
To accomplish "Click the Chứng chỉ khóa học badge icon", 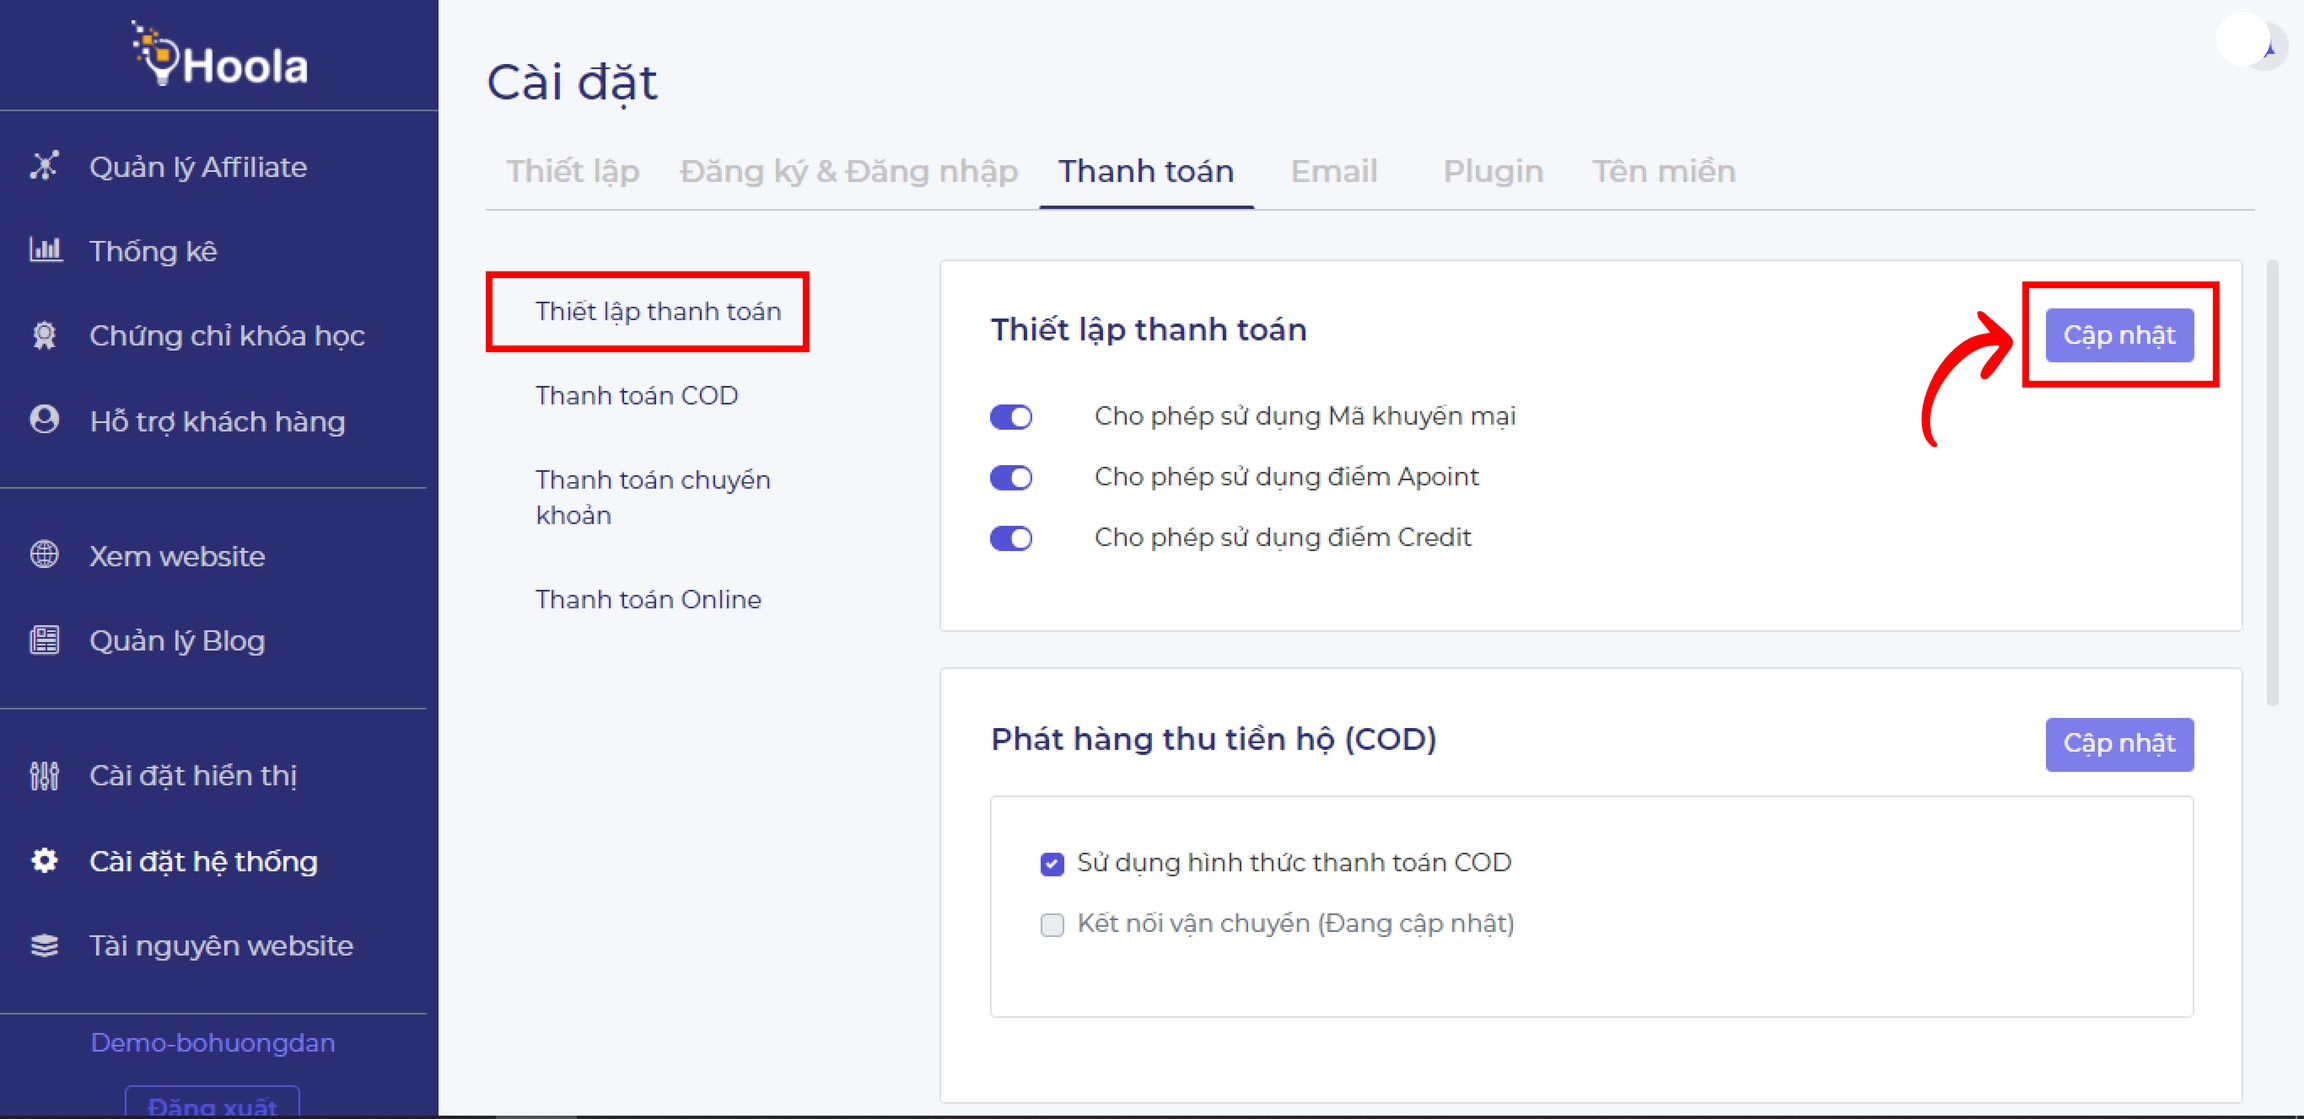I will (x=44, y=335).
